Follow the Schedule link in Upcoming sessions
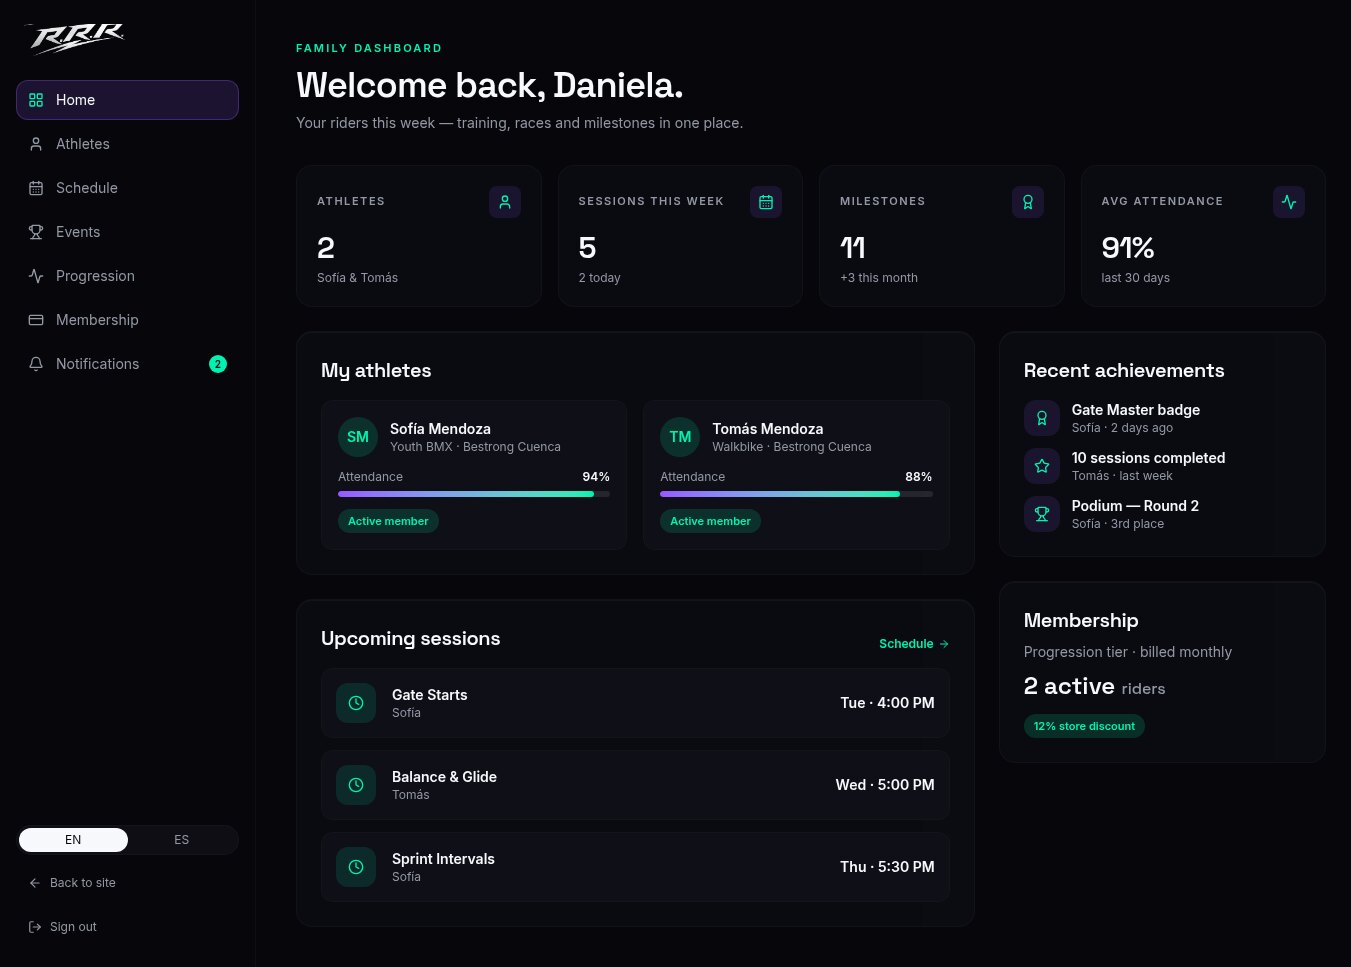1351x967 pixels. pyautogui.click(x=914, y=644)
